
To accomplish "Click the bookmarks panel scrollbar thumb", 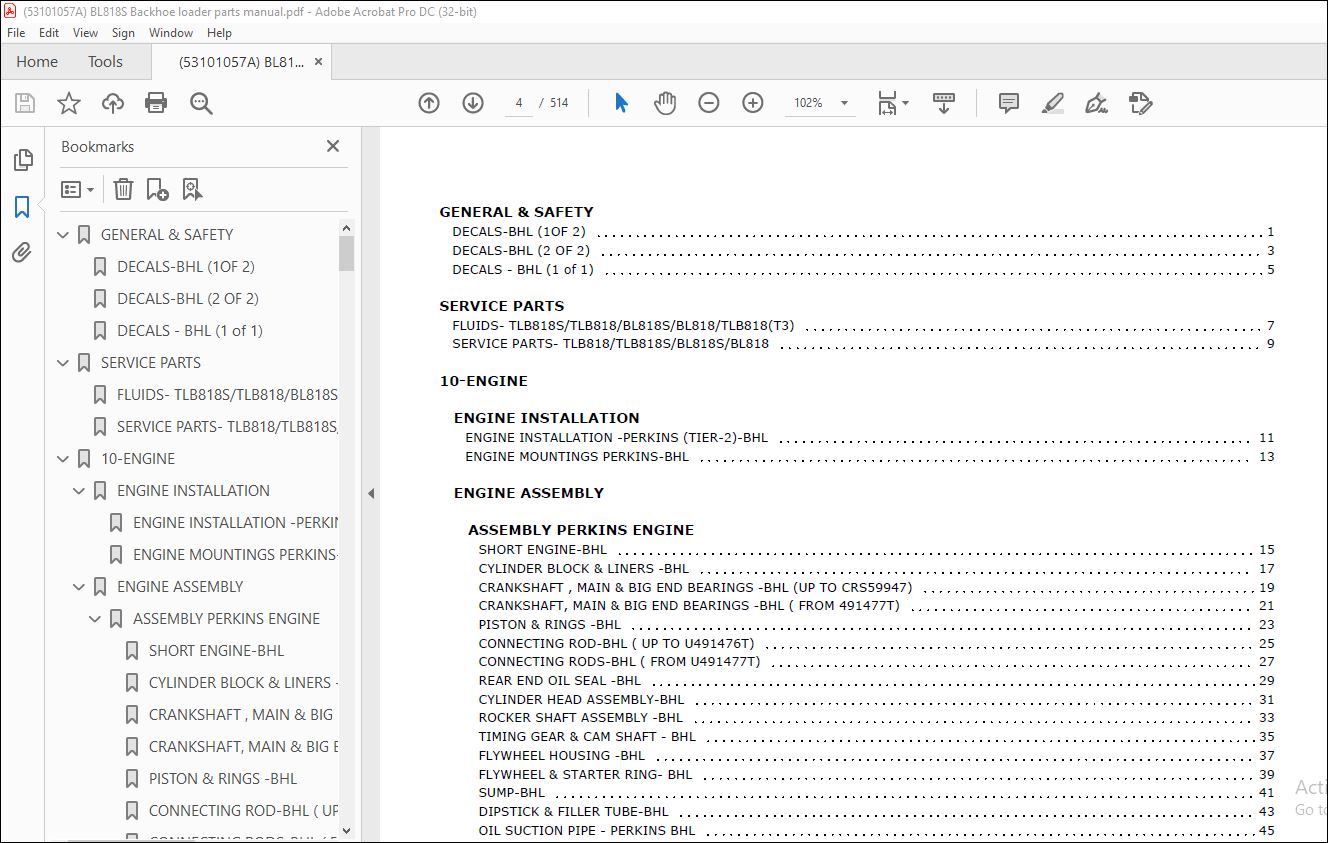I will pyautogui.click(x=346, y=253).
